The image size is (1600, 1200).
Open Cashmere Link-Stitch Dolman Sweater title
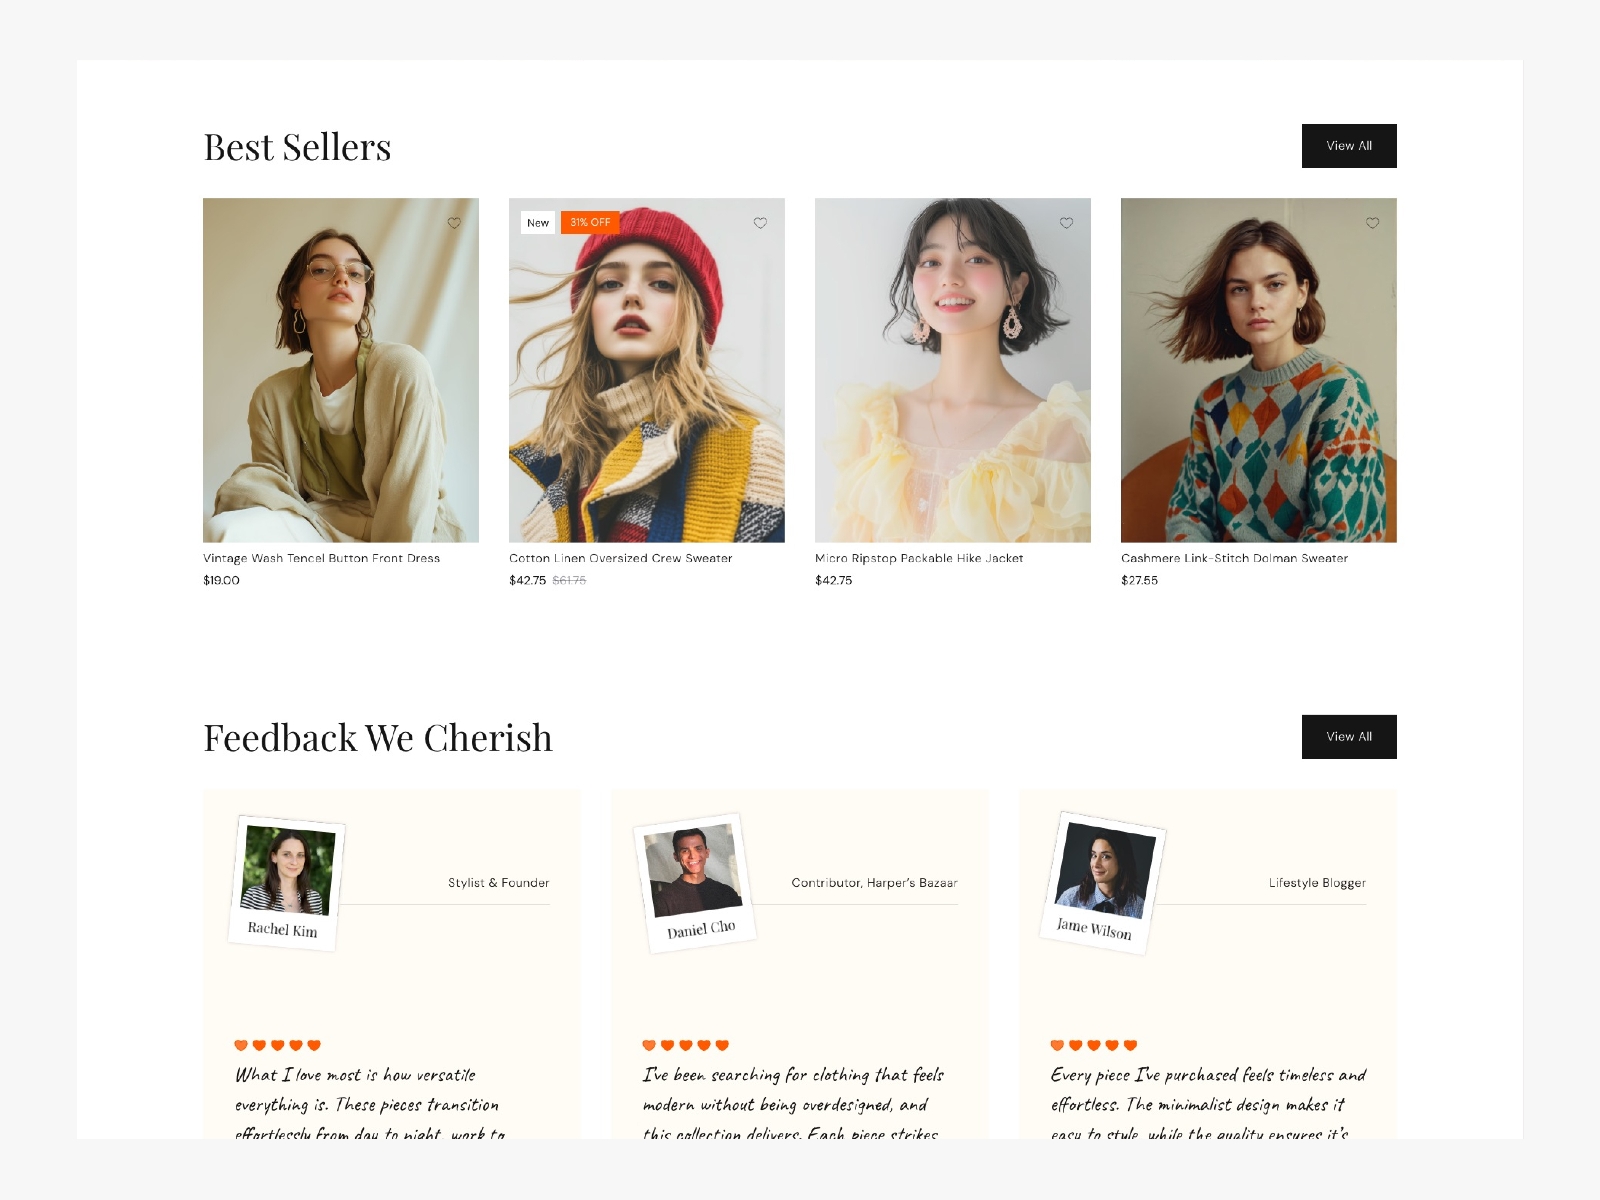1234,558
